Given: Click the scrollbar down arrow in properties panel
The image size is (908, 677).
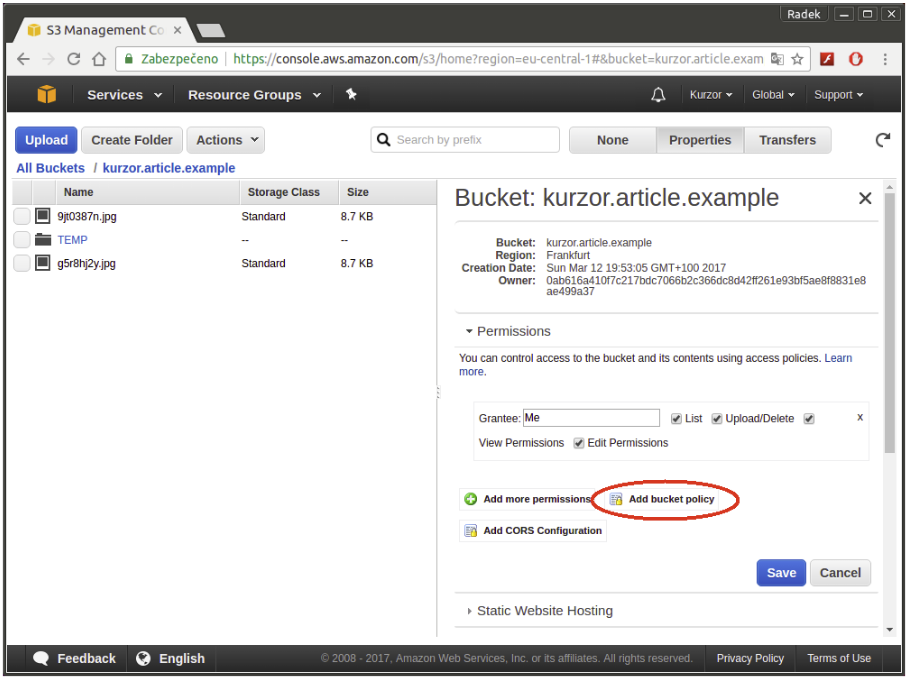Looking at the screenshot, I should (x=889, y=630).
